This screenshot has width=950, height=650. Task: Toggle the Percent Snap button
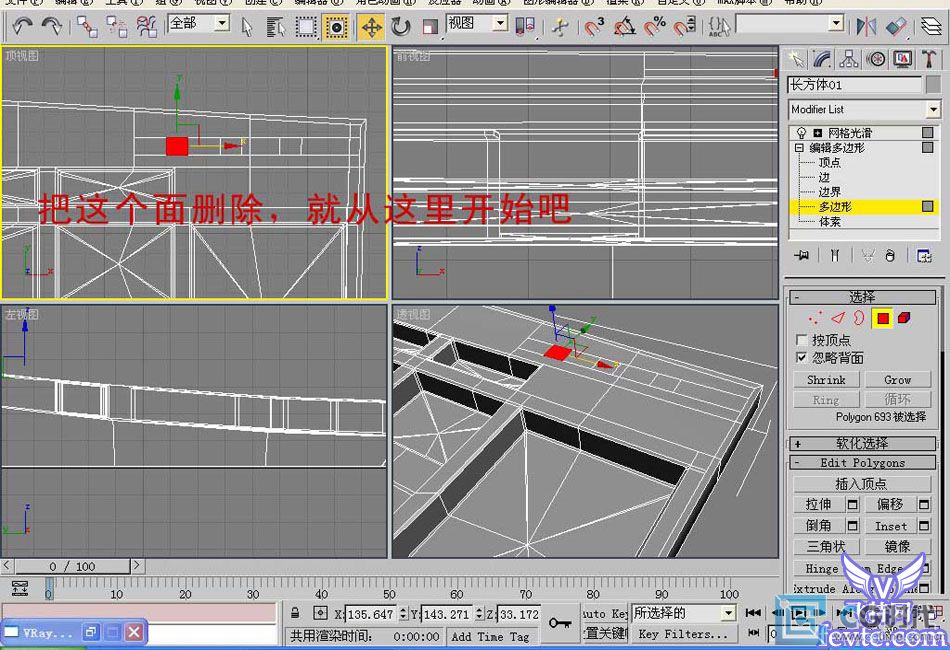click(x=655, y=27)
